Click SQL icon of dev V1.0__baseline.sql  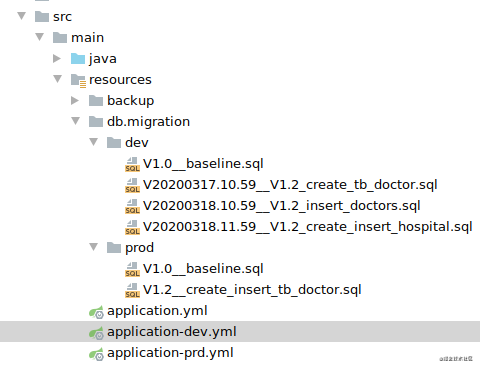(132, 164)
